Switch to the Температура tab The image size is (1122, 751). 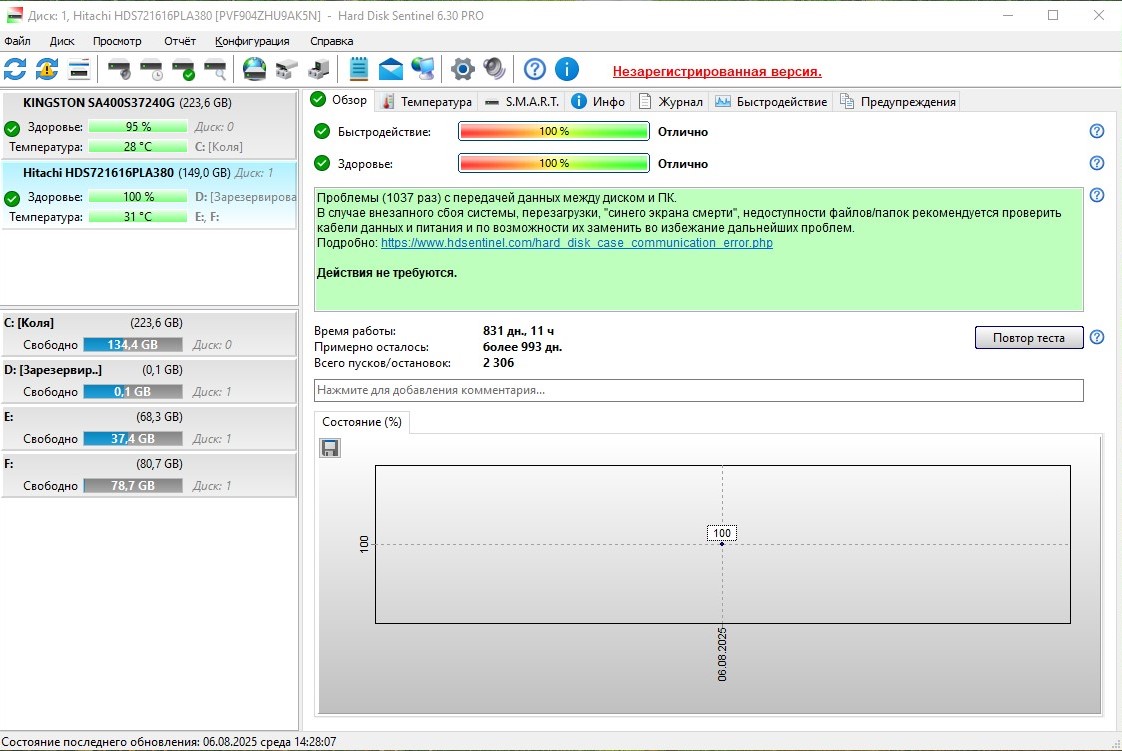coord(426,102)
